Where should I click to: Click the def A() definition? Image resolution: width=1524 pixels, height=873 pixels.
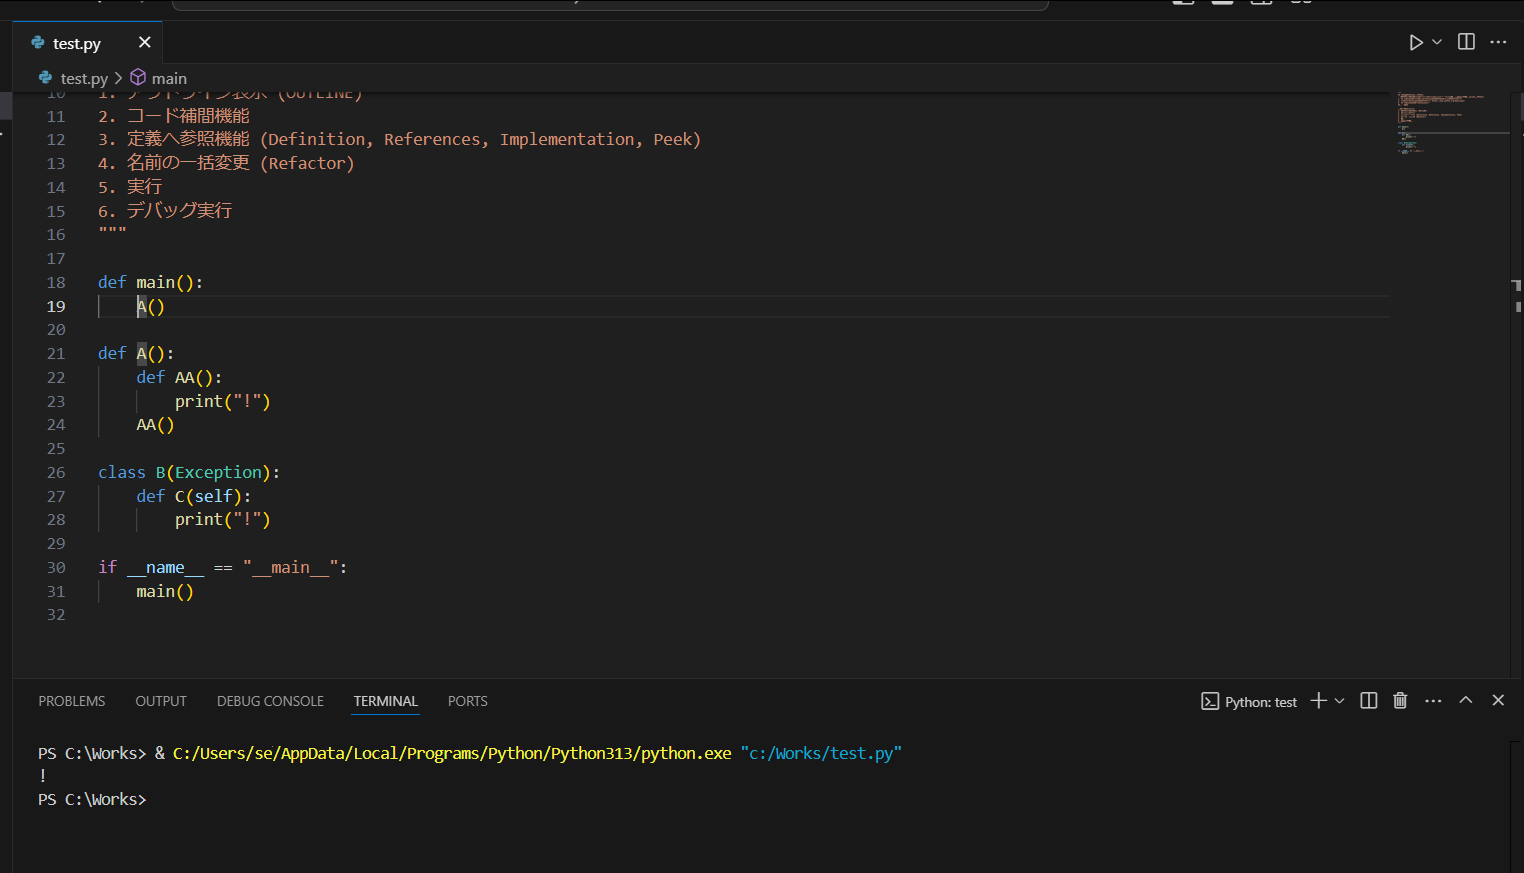136,353
